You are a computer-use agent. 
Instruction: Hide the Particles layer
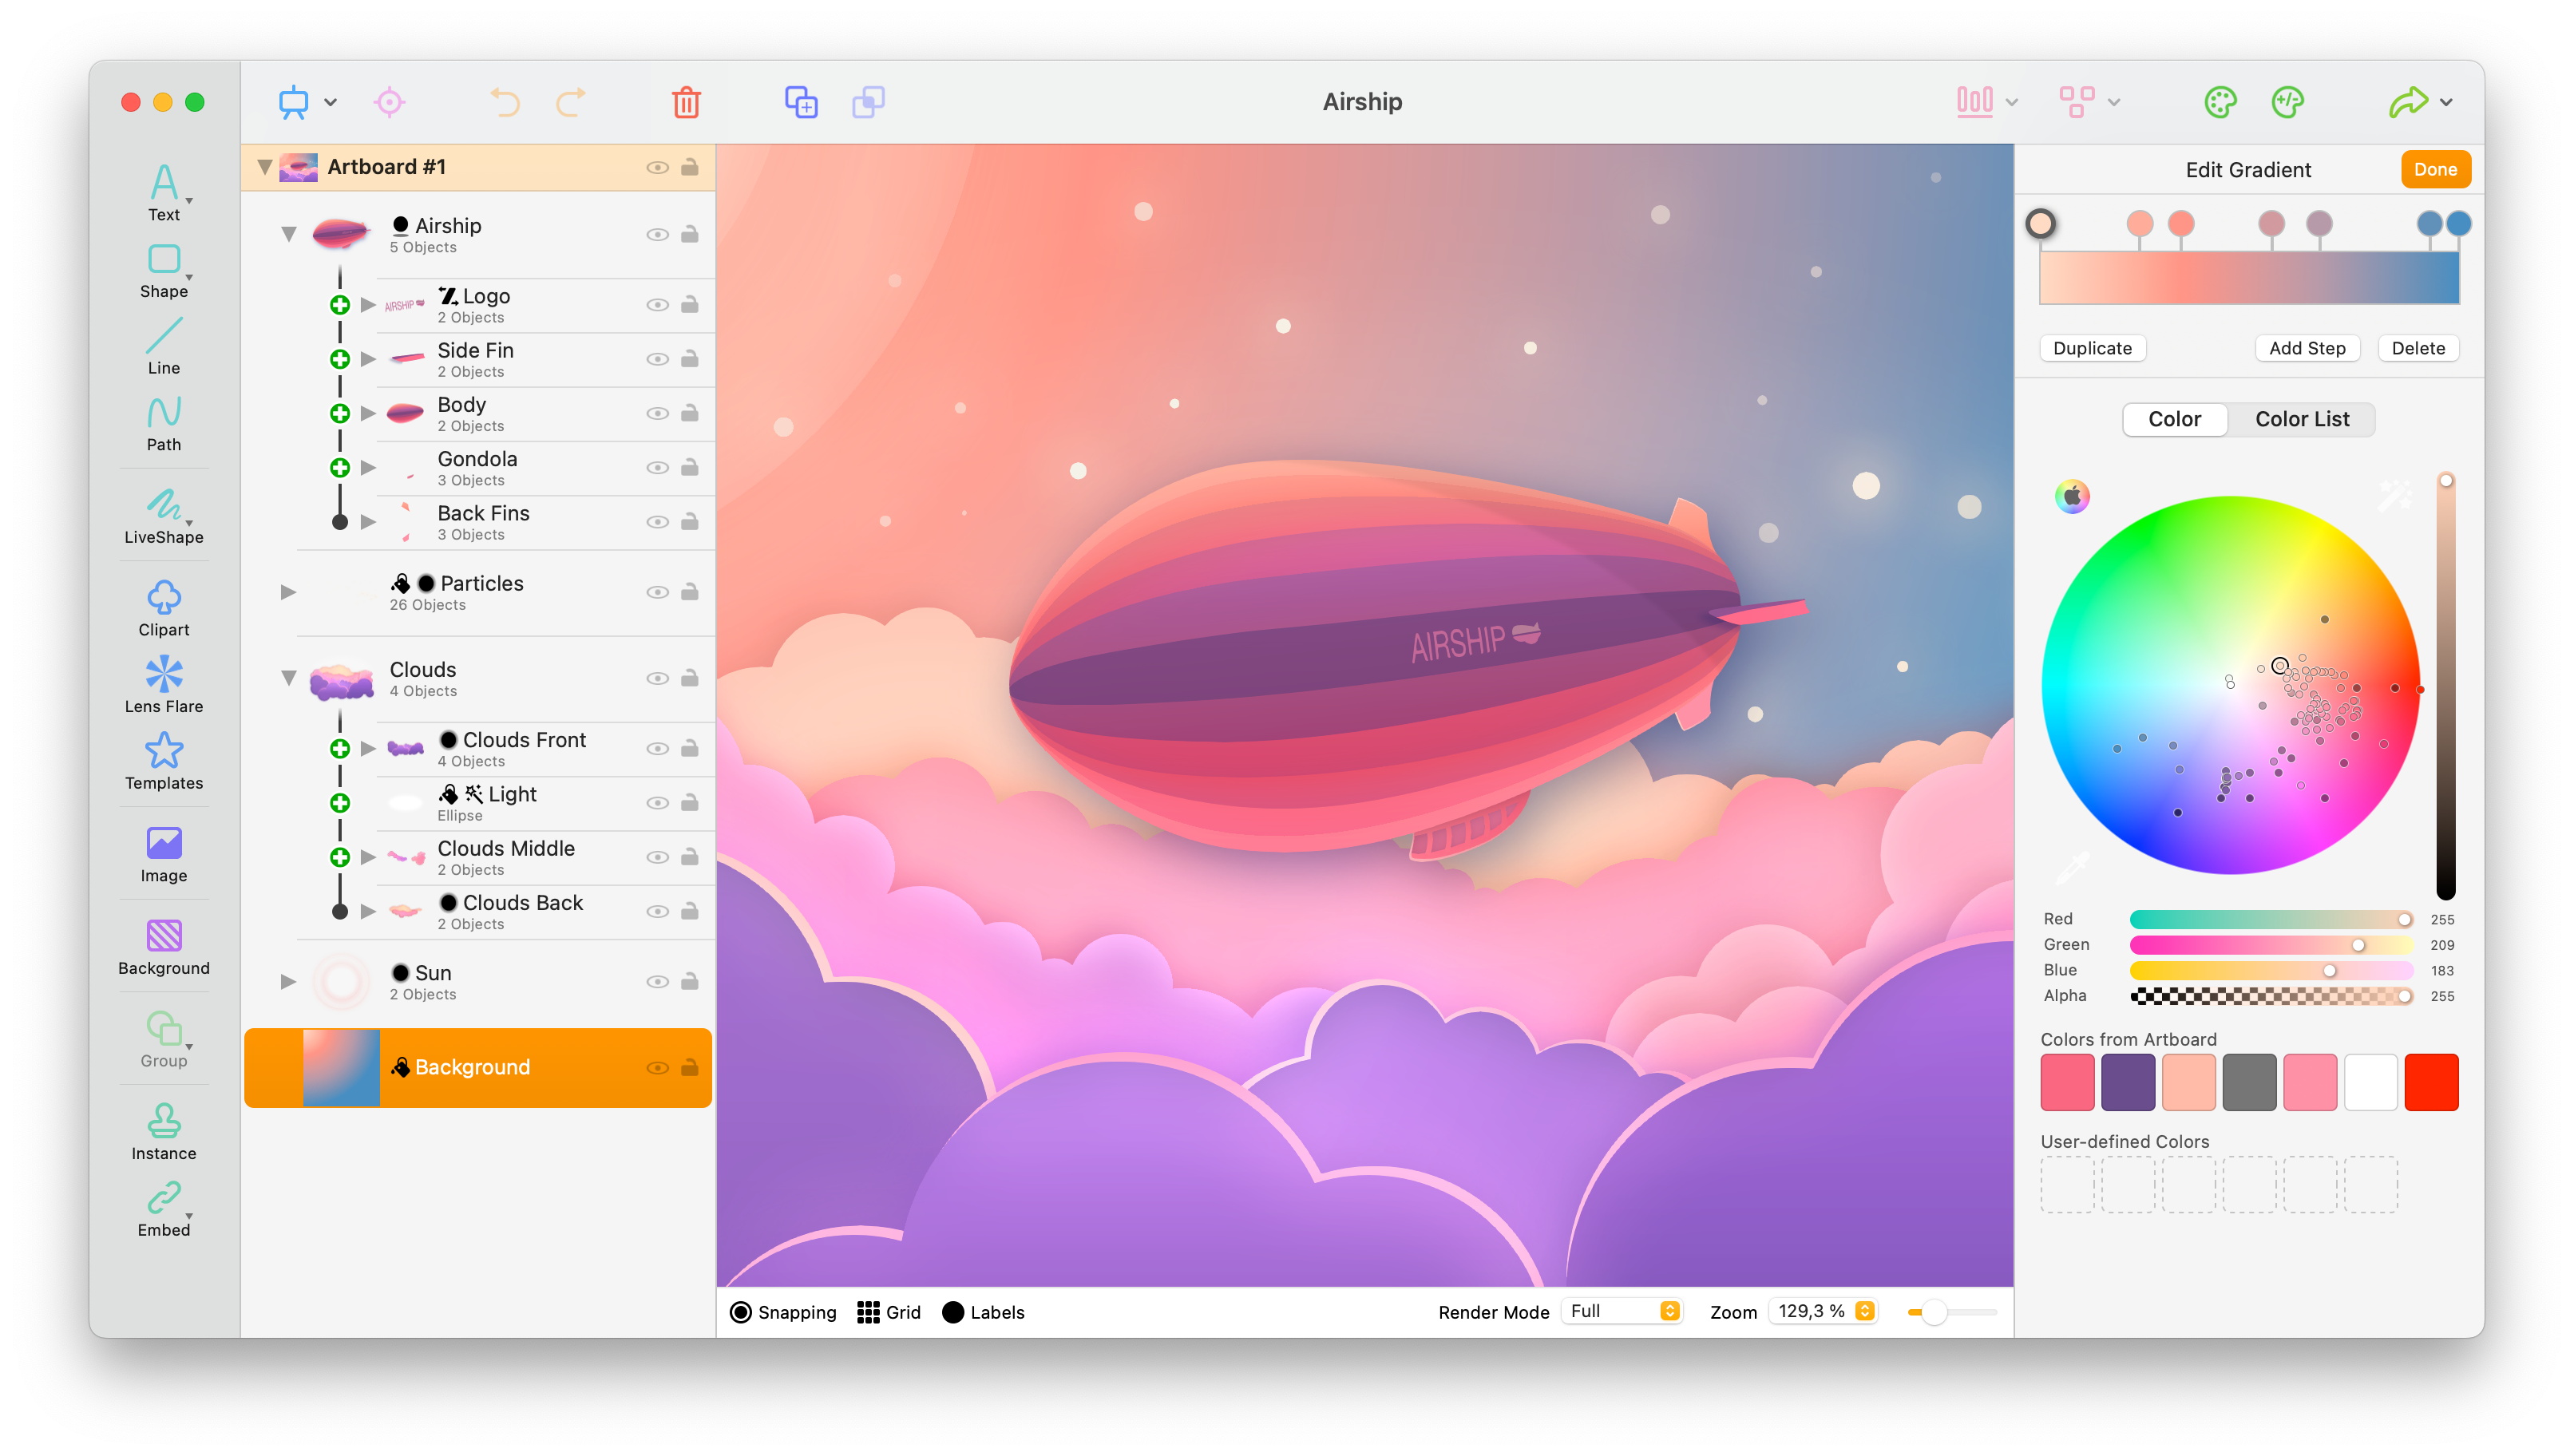coord(657,593)
